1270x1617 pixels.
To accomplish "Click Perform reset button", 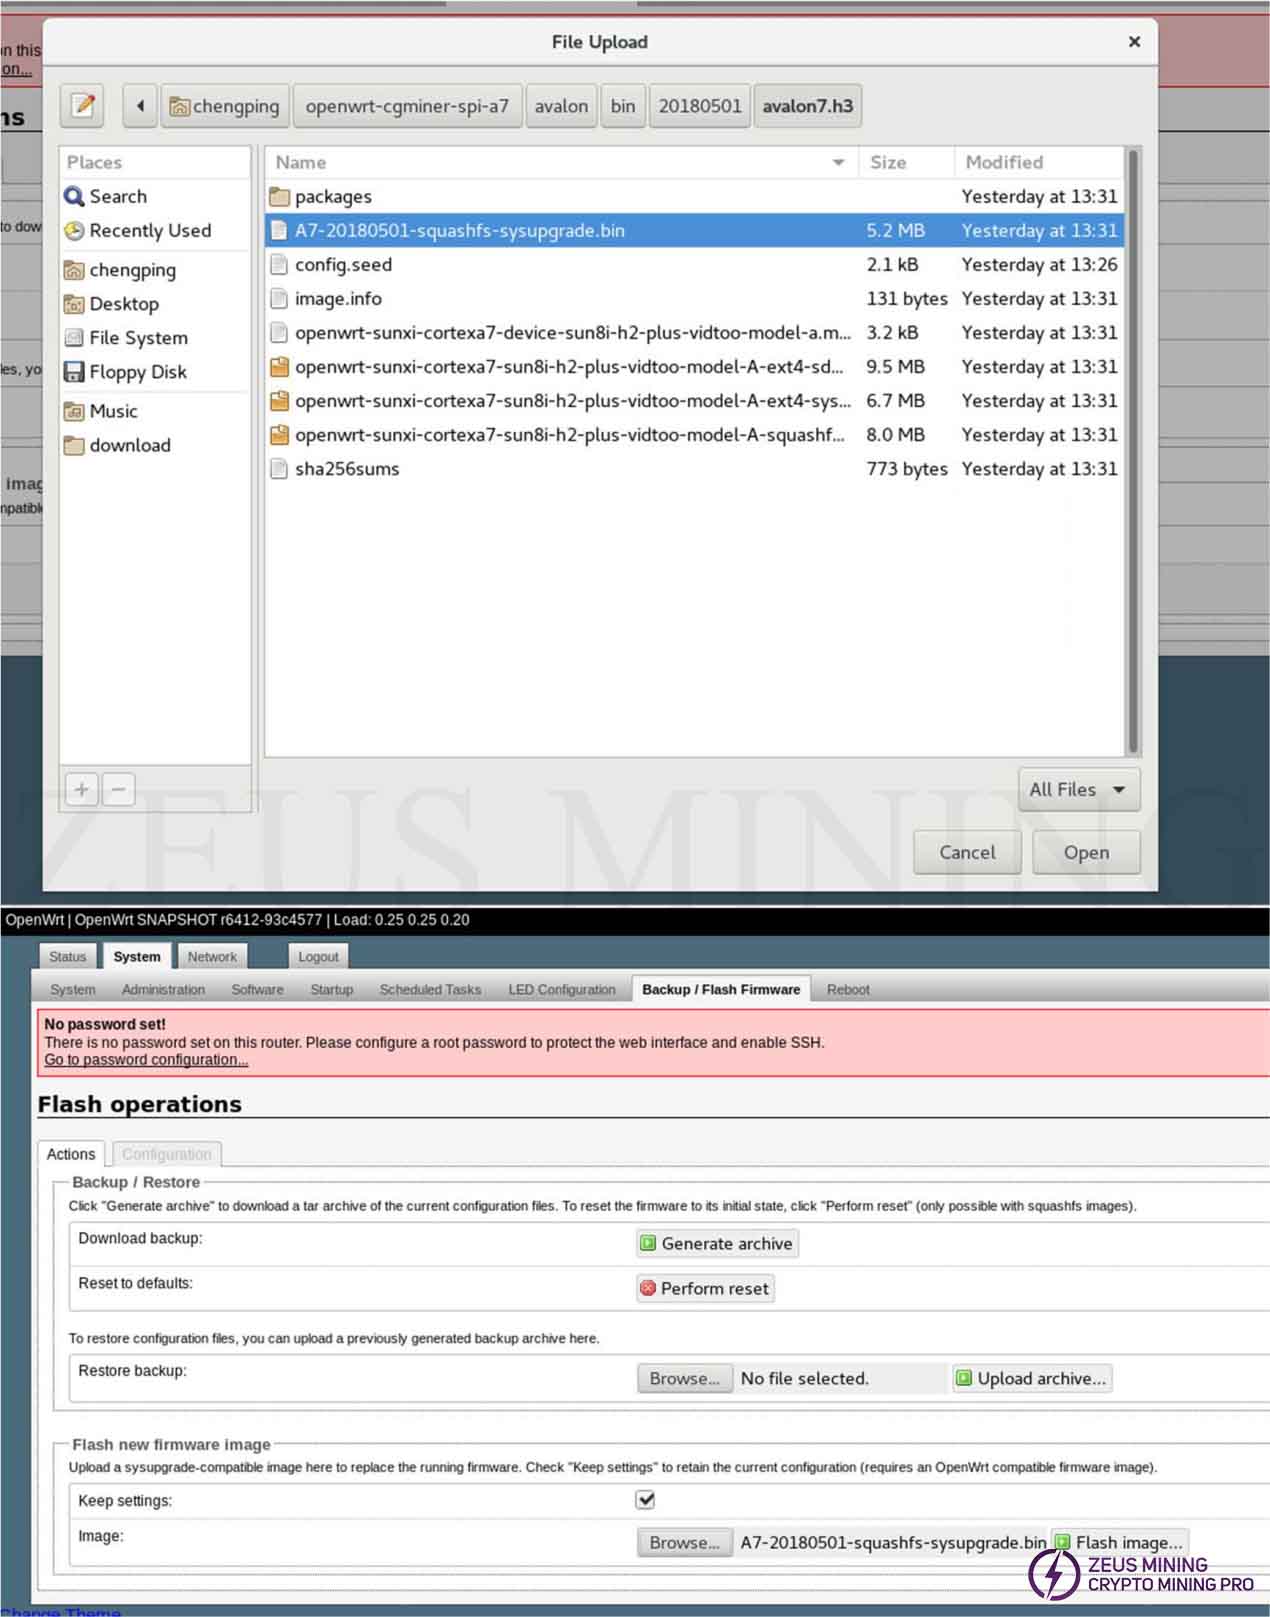I will (705, 1289).
